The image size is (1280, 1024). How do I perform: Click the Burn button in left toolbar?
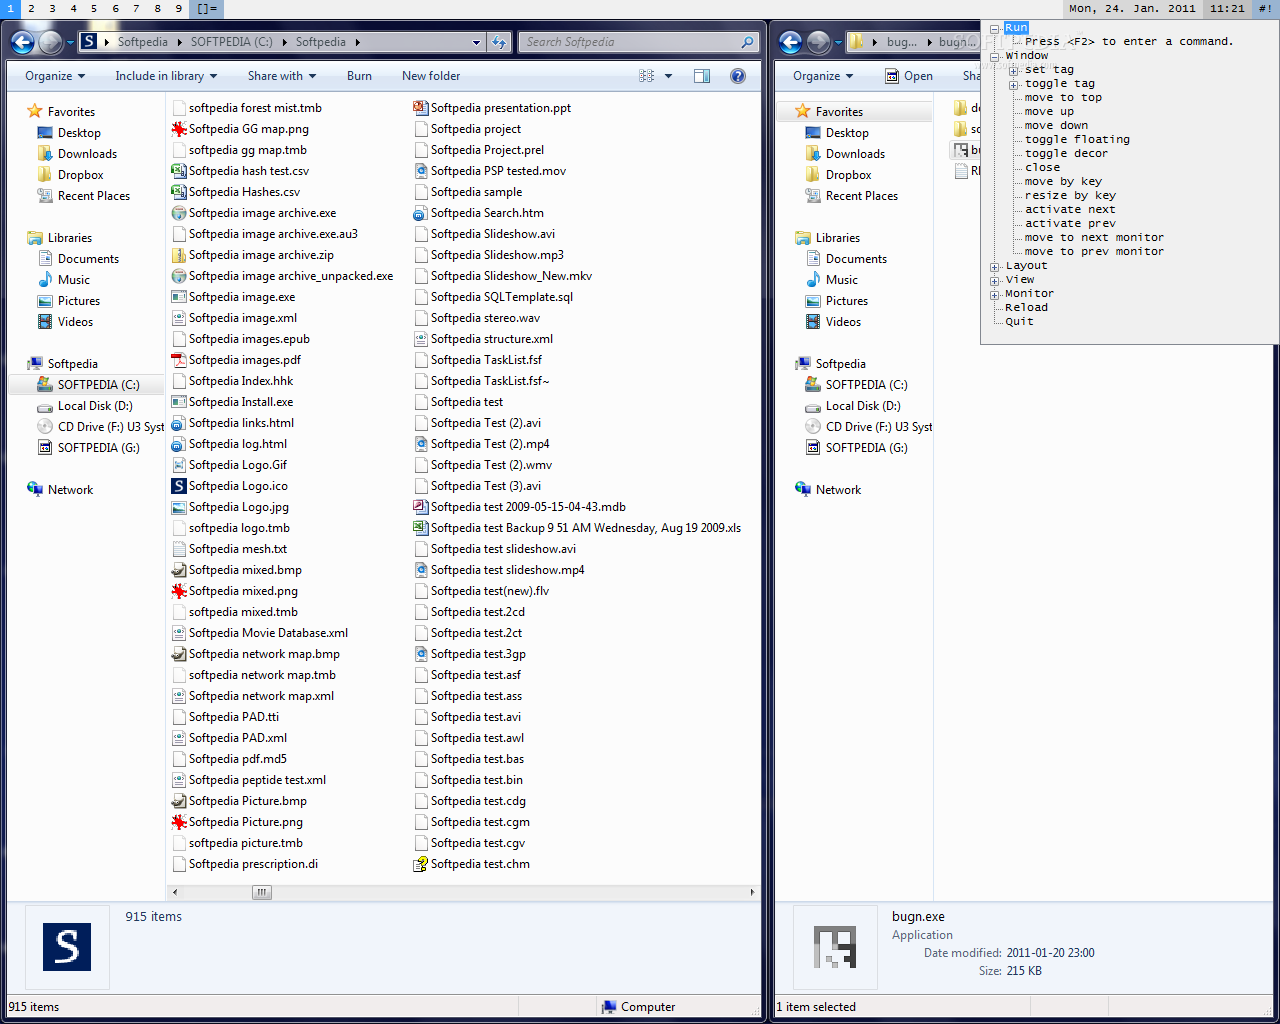tap(359, 76)
